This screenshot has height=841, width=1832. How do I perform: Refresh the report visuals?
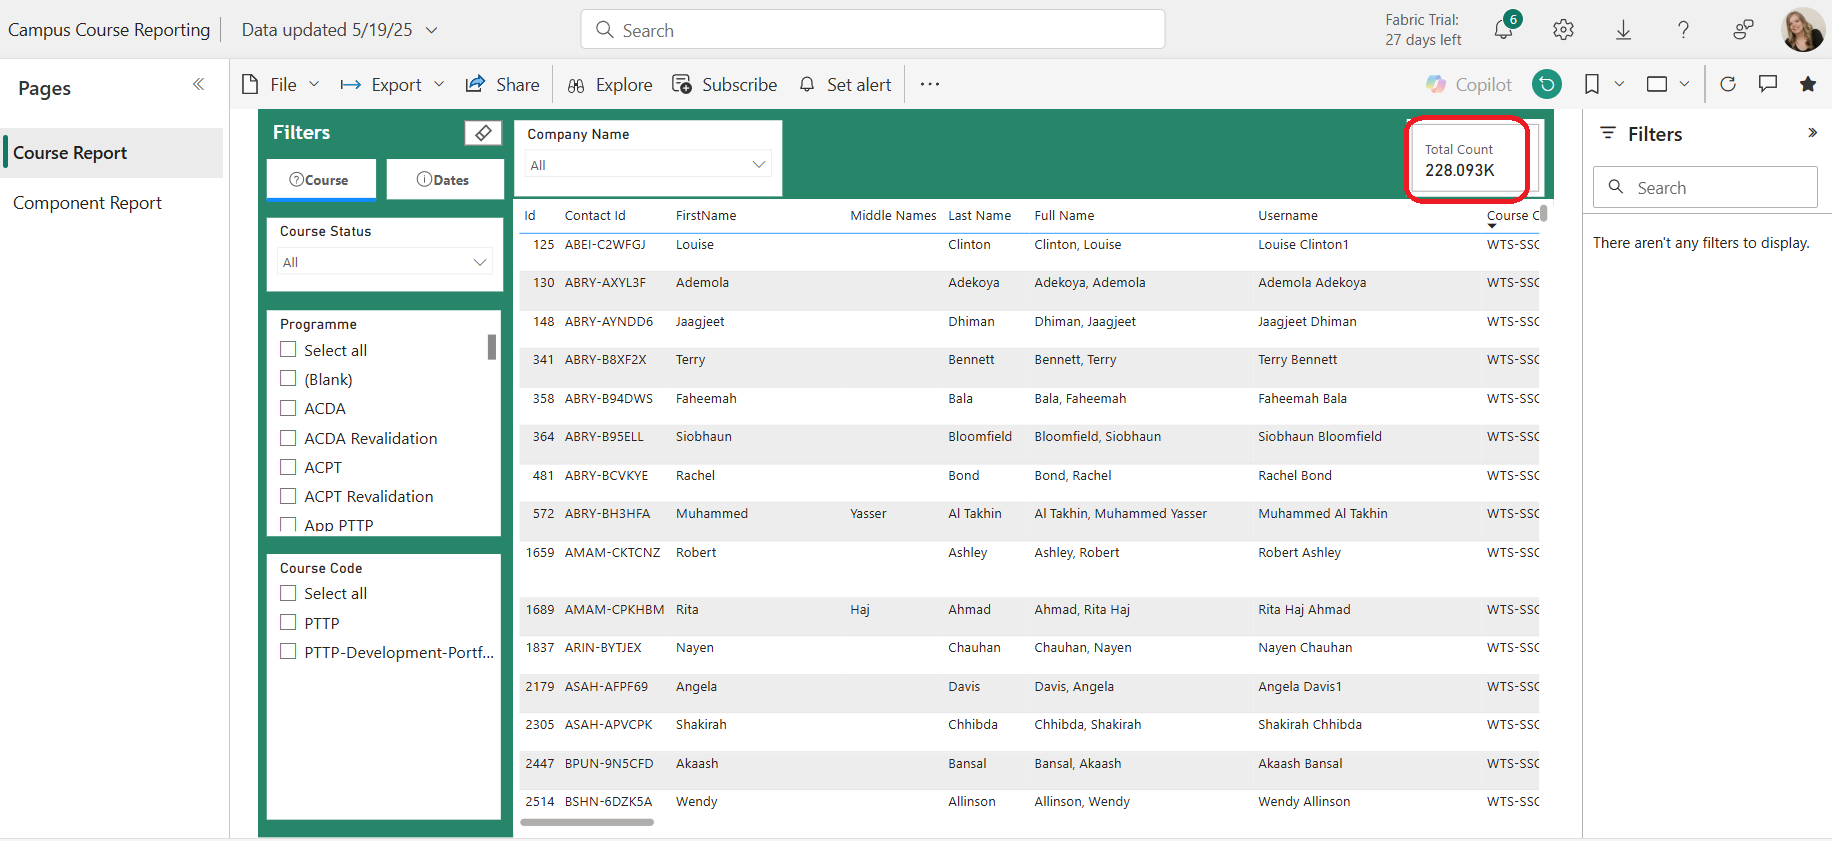pyautogui.click(x=1728, y=84)
